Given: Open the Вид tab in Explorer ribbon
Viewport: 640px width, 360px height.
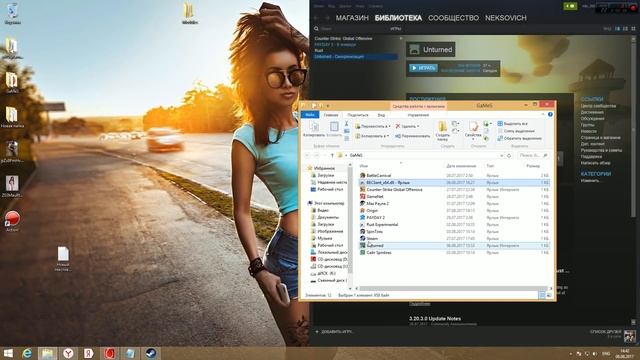Looking at the screenshot, I should 381,115.
